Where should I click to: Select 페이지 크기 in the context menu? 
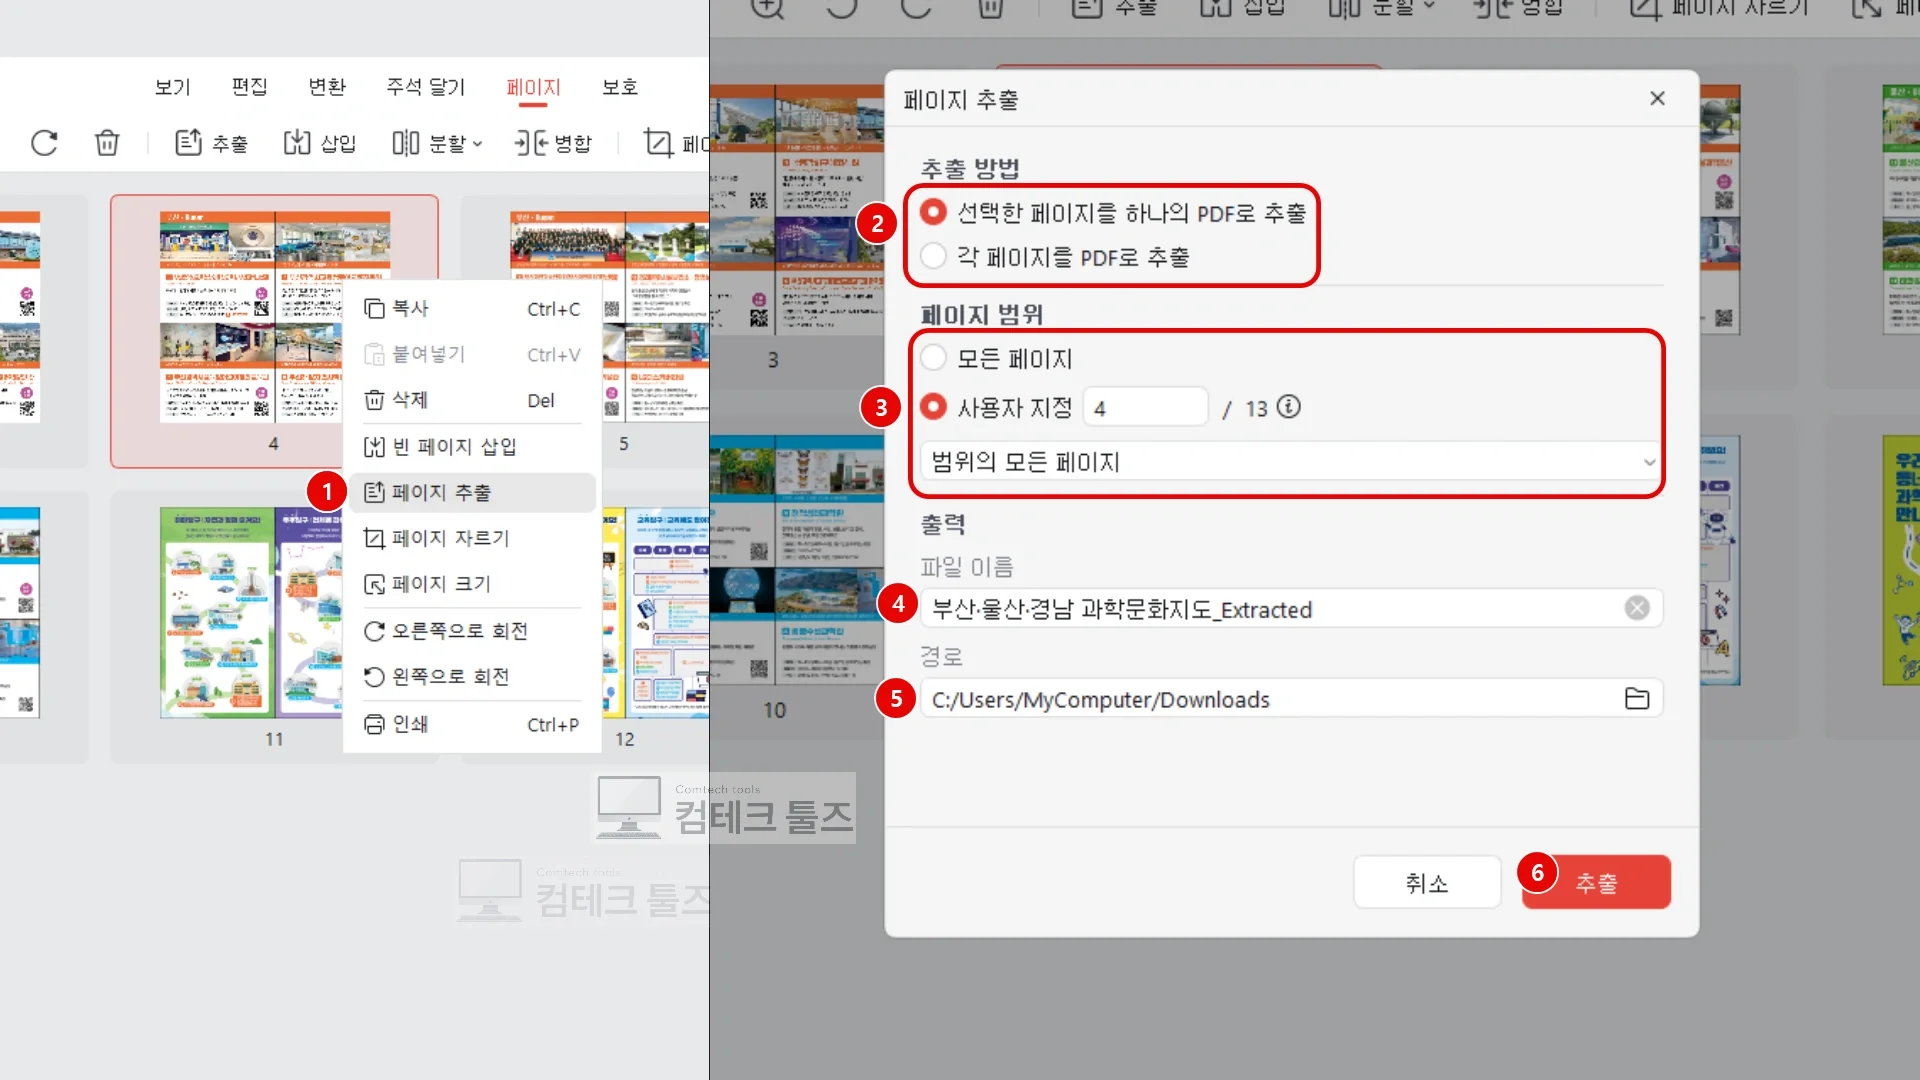click(472, 584)
